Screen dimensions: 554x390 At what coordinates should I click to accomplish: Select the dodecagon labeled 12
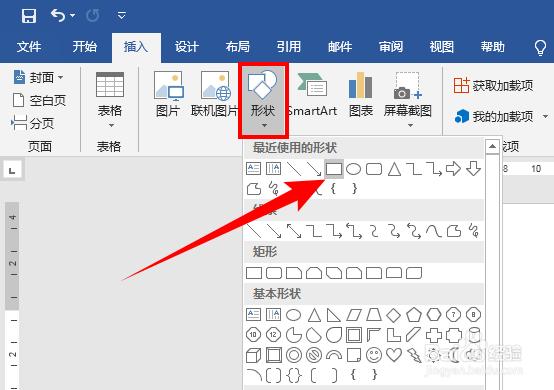tap(273, 335)
